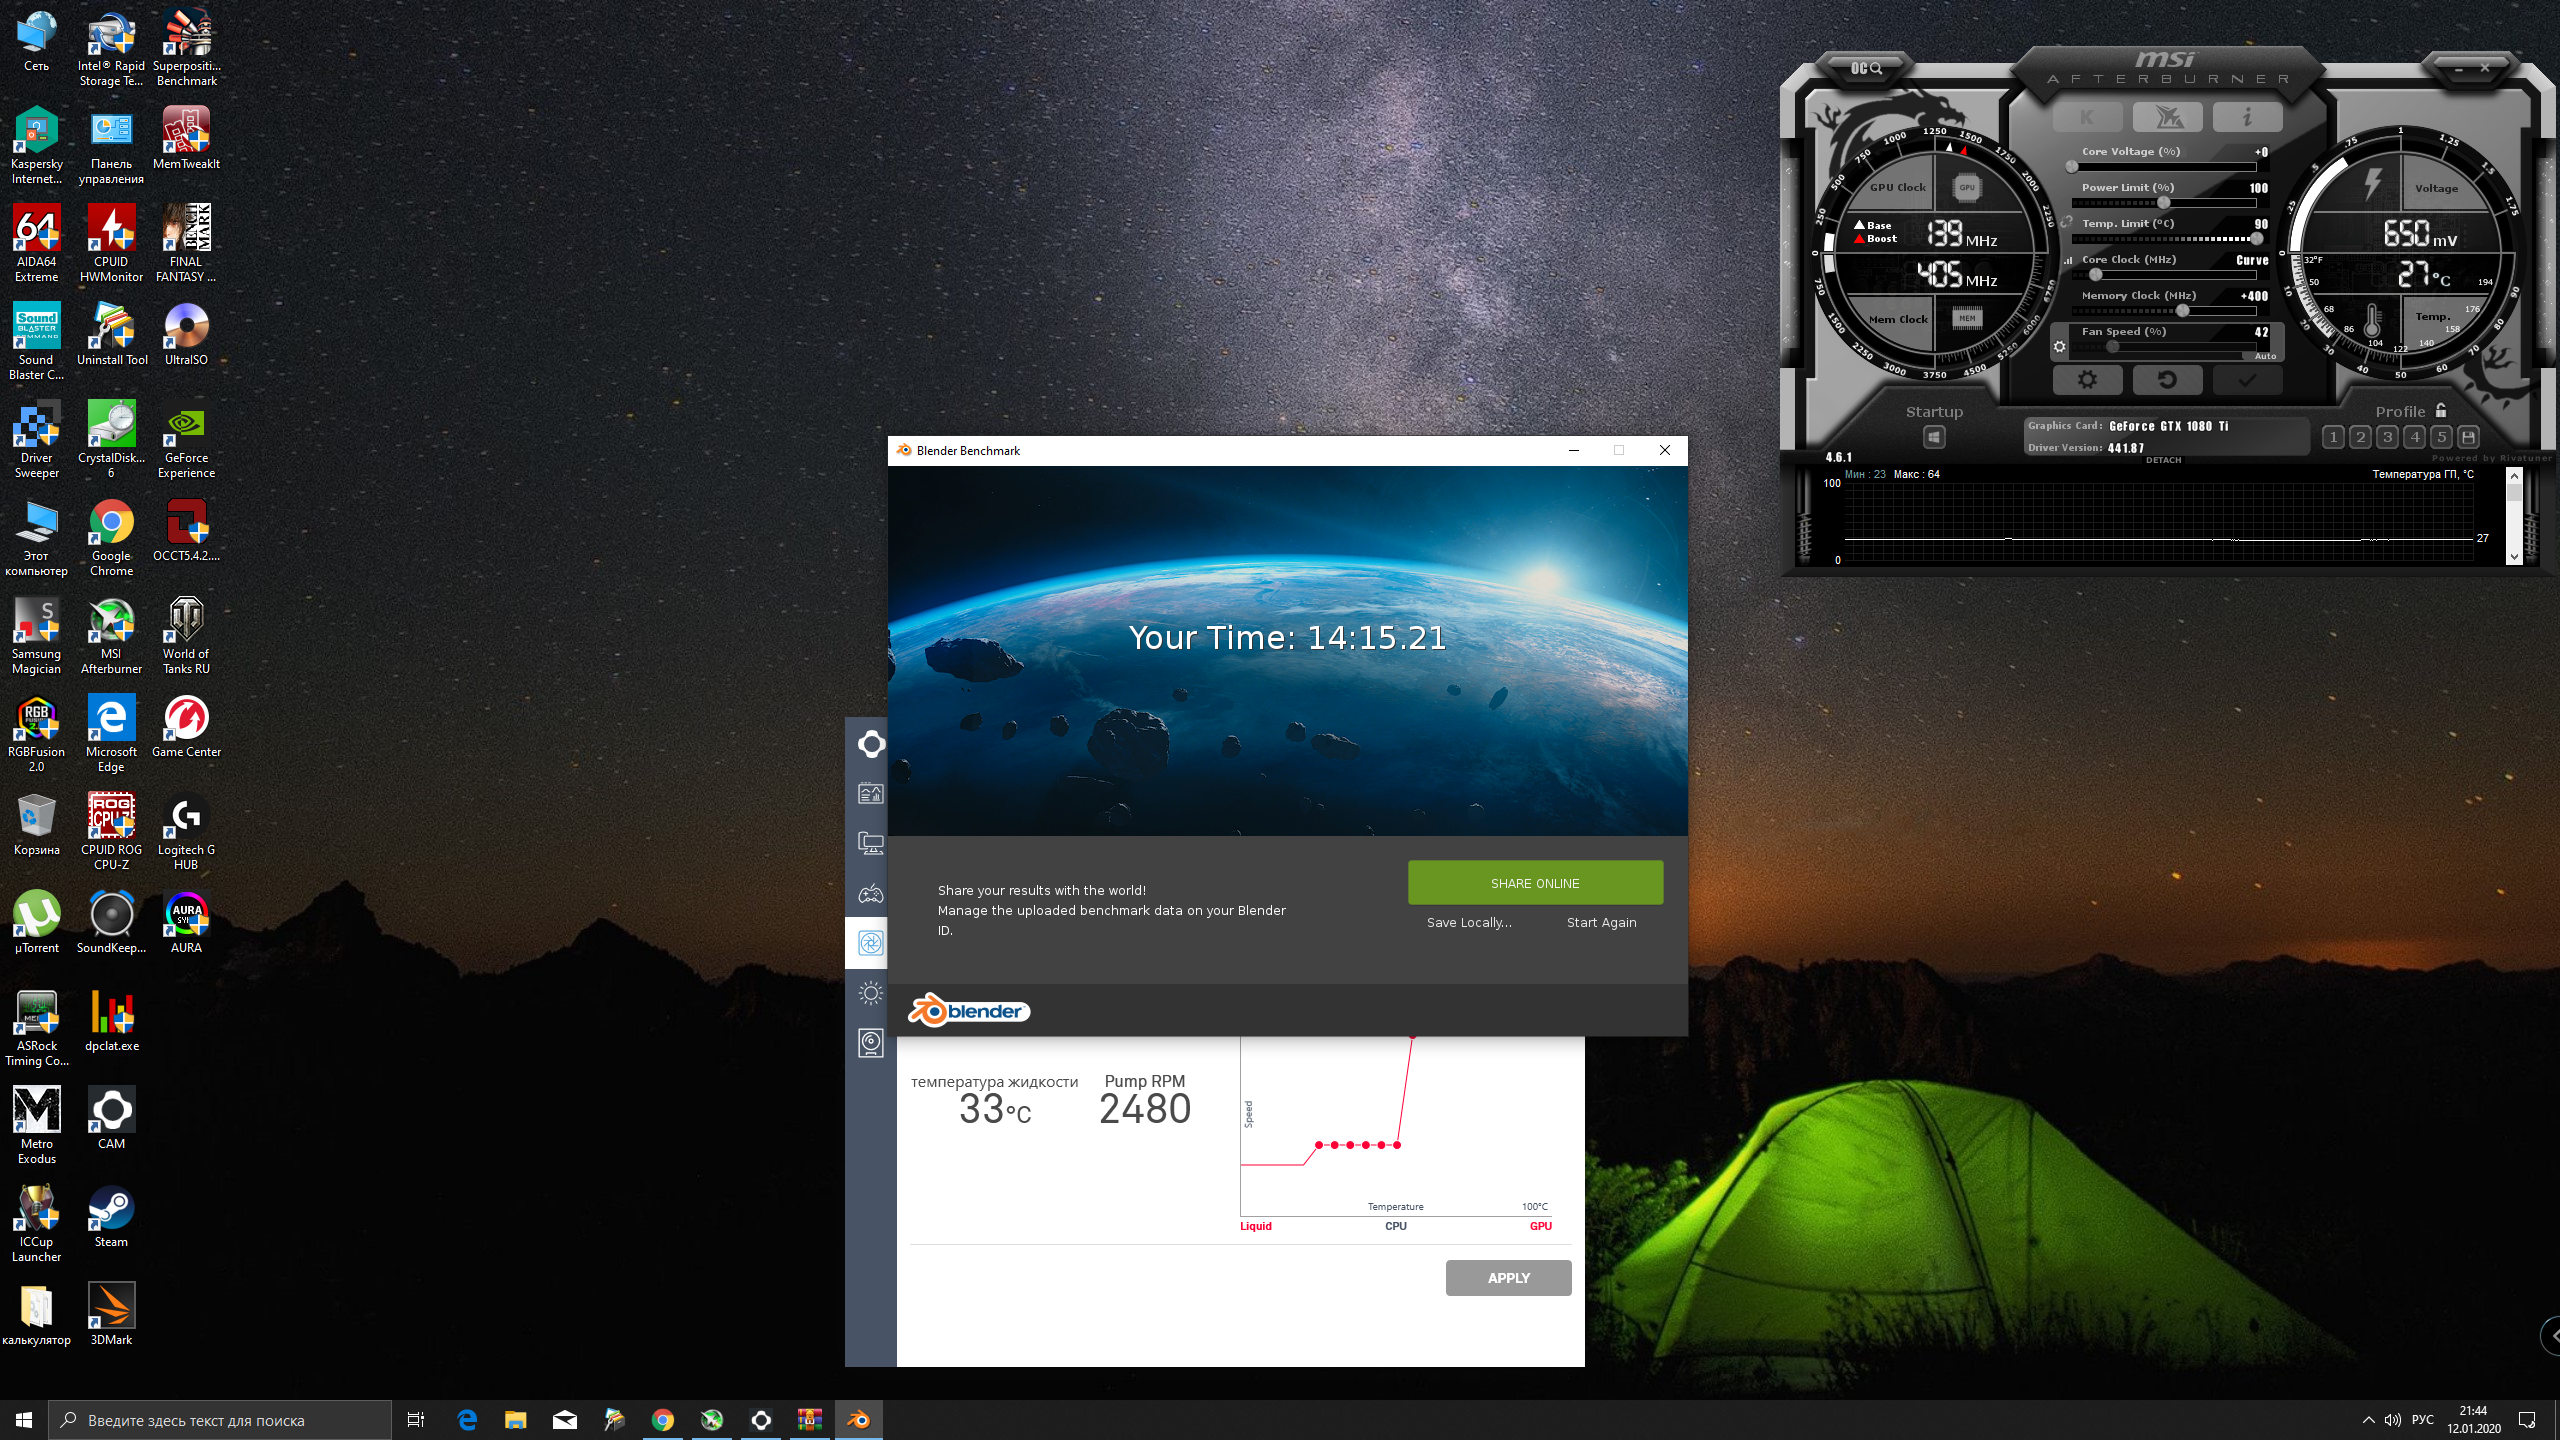Click reset-to-defaults button in Afterburner
Image resolution: width=2560 pixels, height=1440 pixels.
point(2167,380)
